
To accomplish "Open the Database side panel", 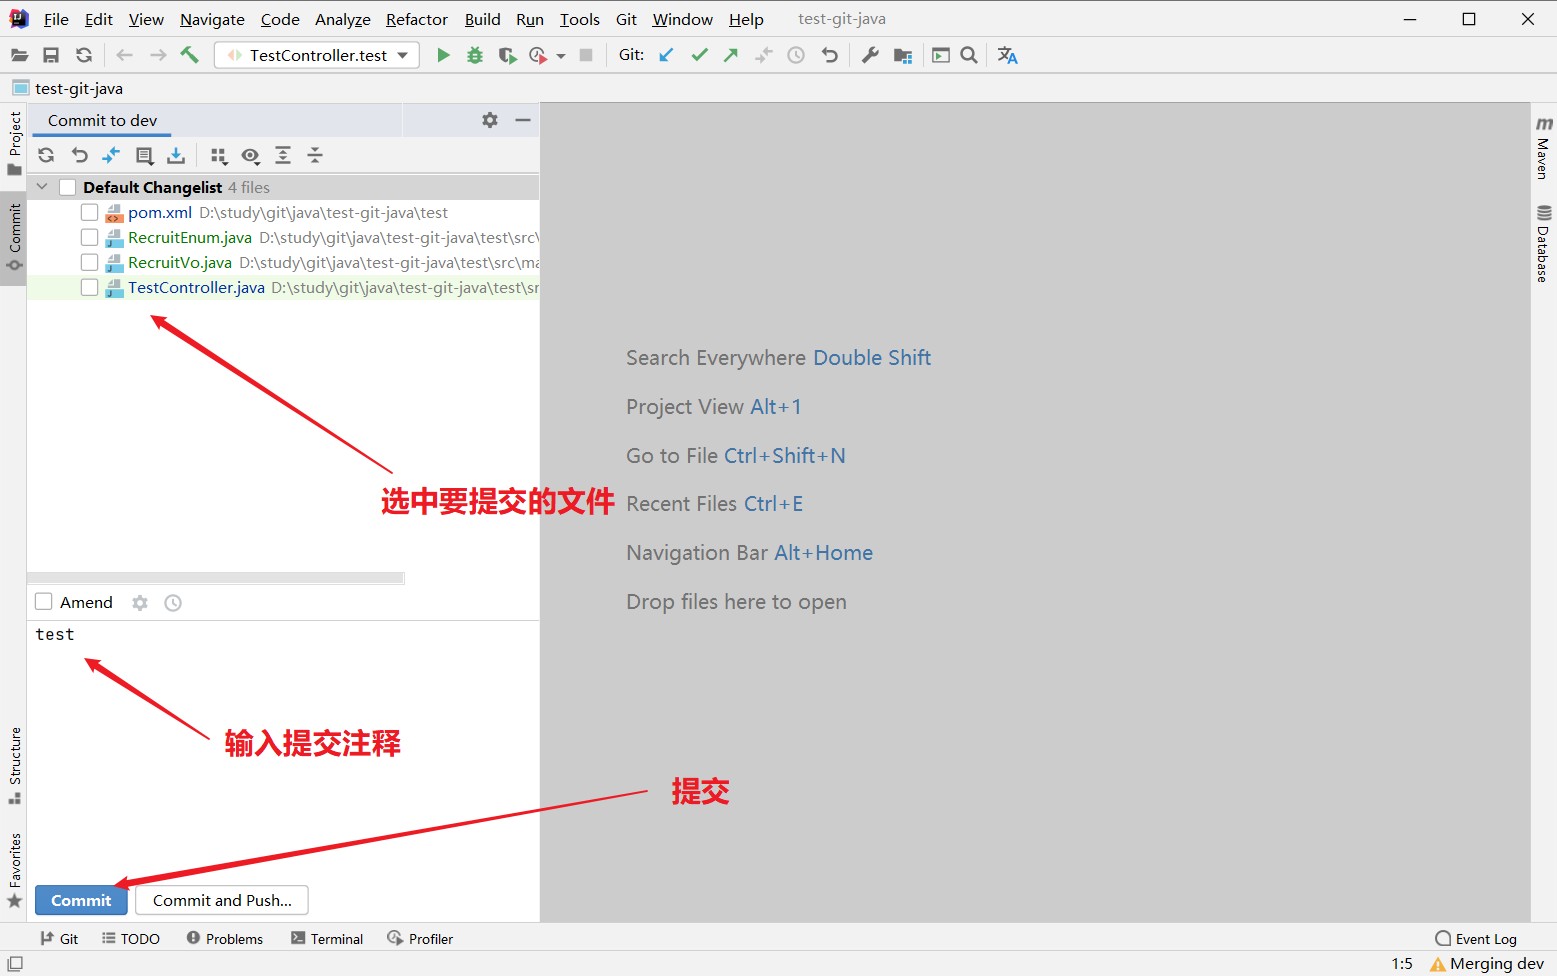I will click(1544, 244).
